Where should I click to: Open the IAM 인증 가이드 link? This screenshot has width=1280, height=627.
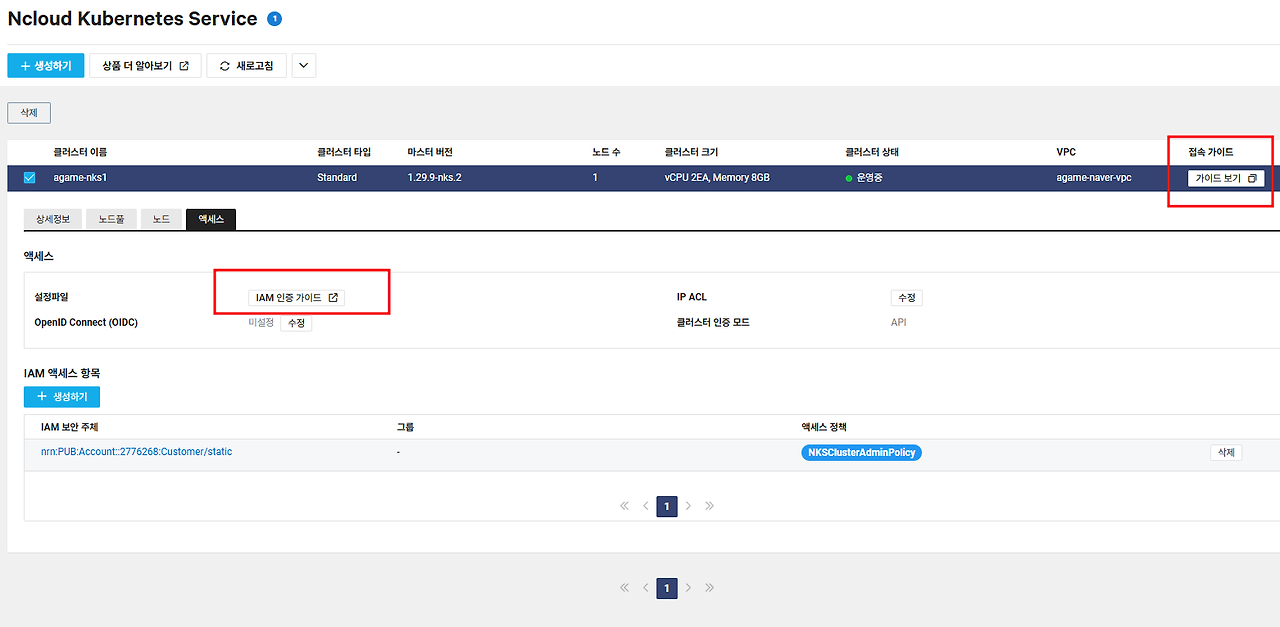(x=296, y=297)
